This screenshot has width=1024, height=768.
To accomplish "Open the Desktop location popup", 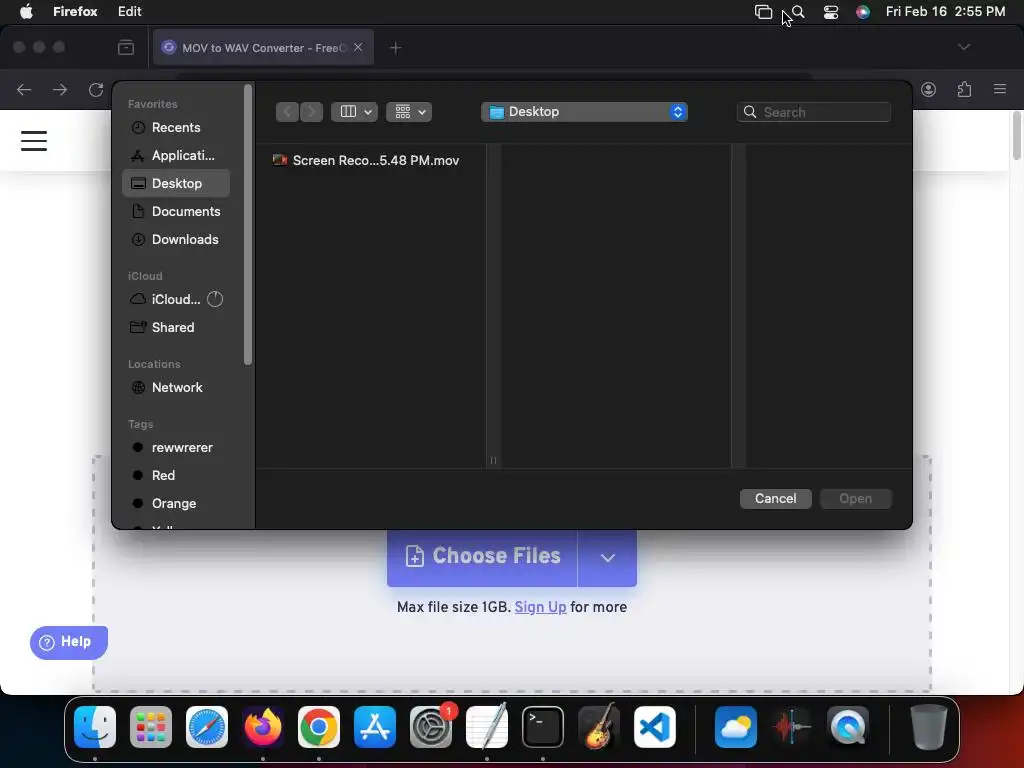I will coord(584,112).
